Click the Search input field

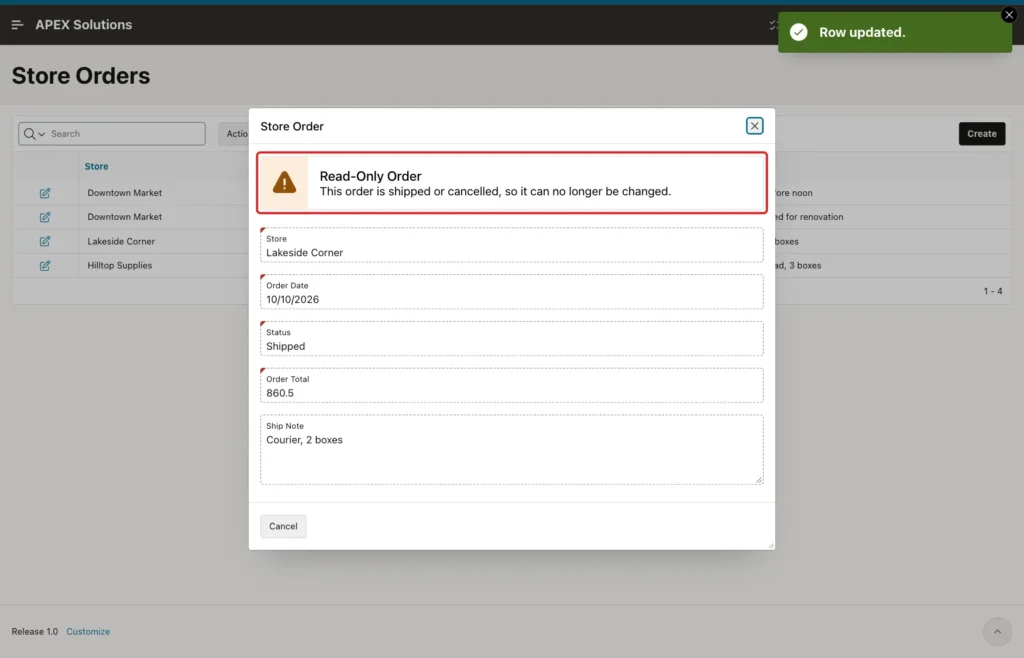(x=126, y=134)
